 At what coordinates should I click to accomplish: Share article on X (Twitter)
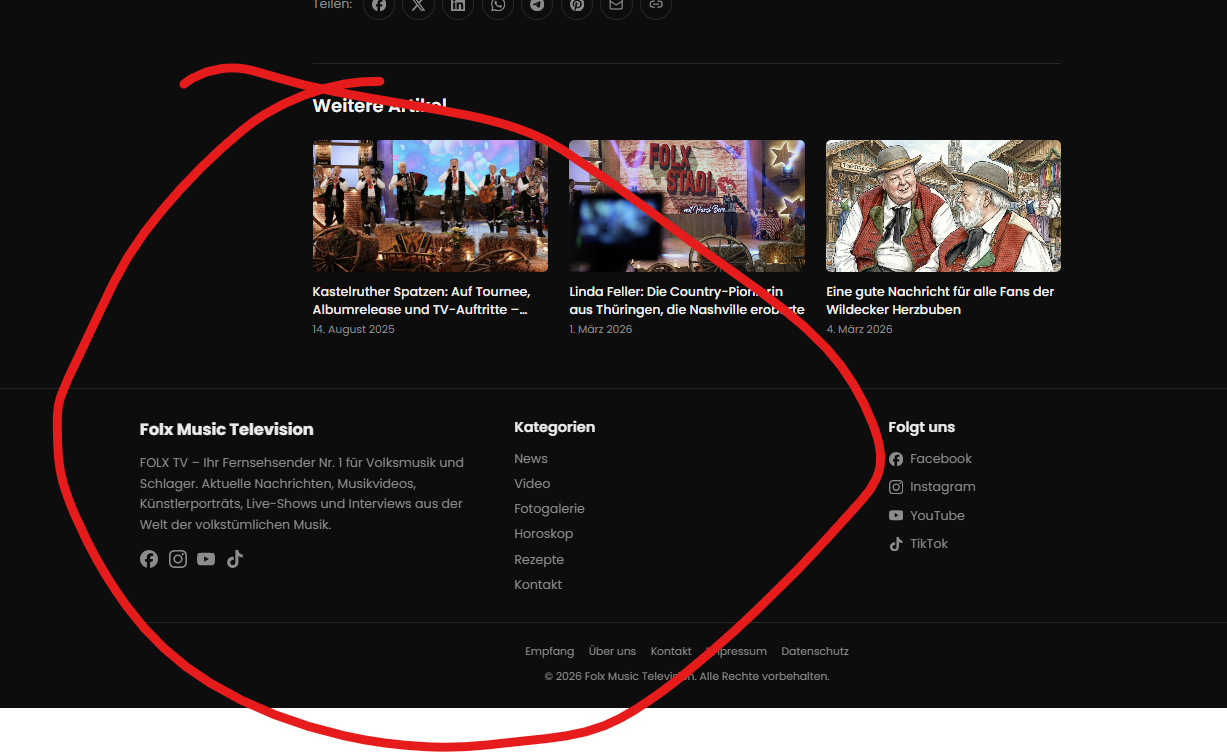[418, 5]
